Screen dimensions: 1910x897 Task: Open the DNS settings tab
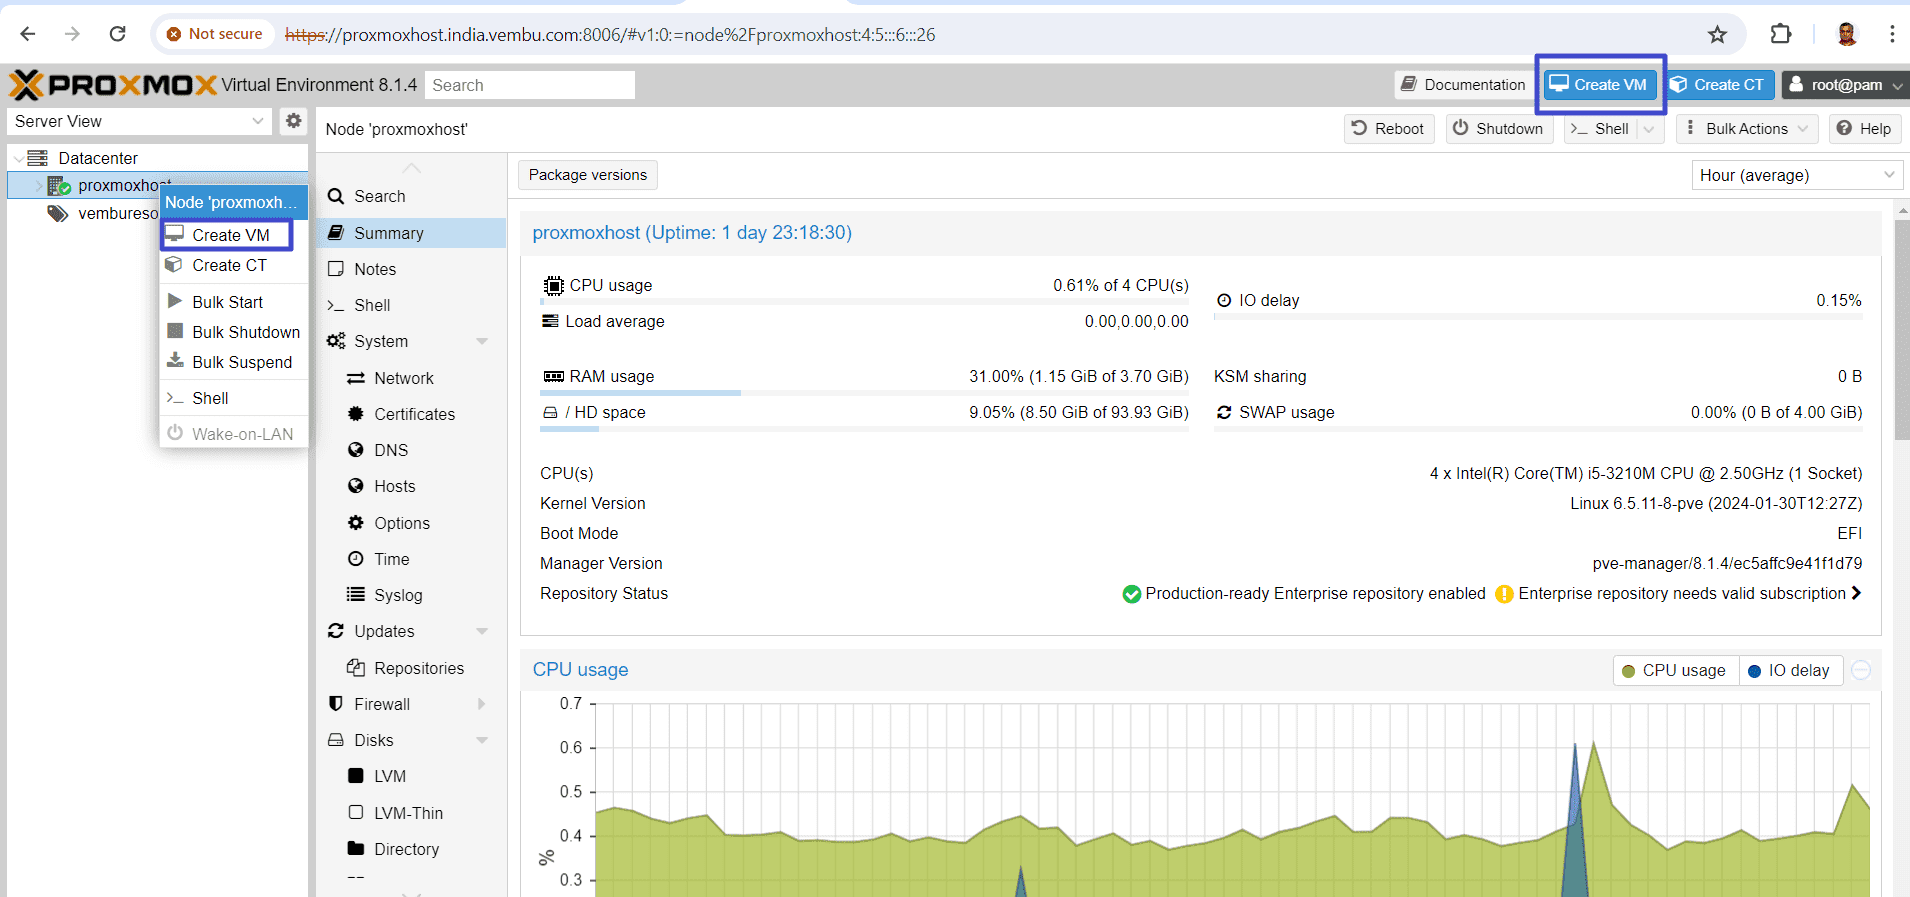[x=412, y=450]
